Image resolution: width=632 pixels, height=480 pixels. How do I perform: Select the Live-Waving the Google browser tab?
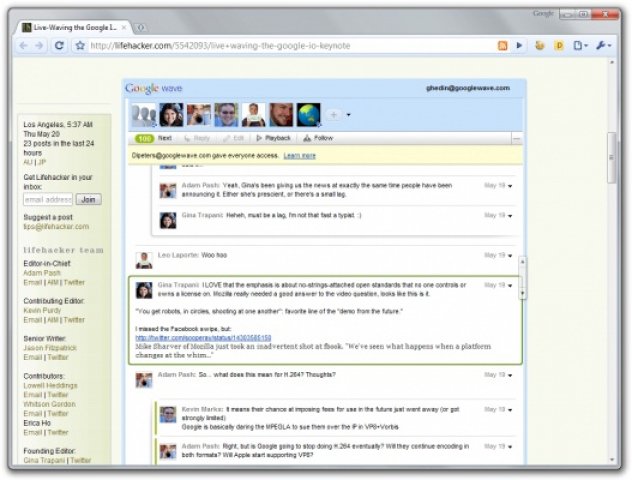pyautogui.click(x=73, y=27)
